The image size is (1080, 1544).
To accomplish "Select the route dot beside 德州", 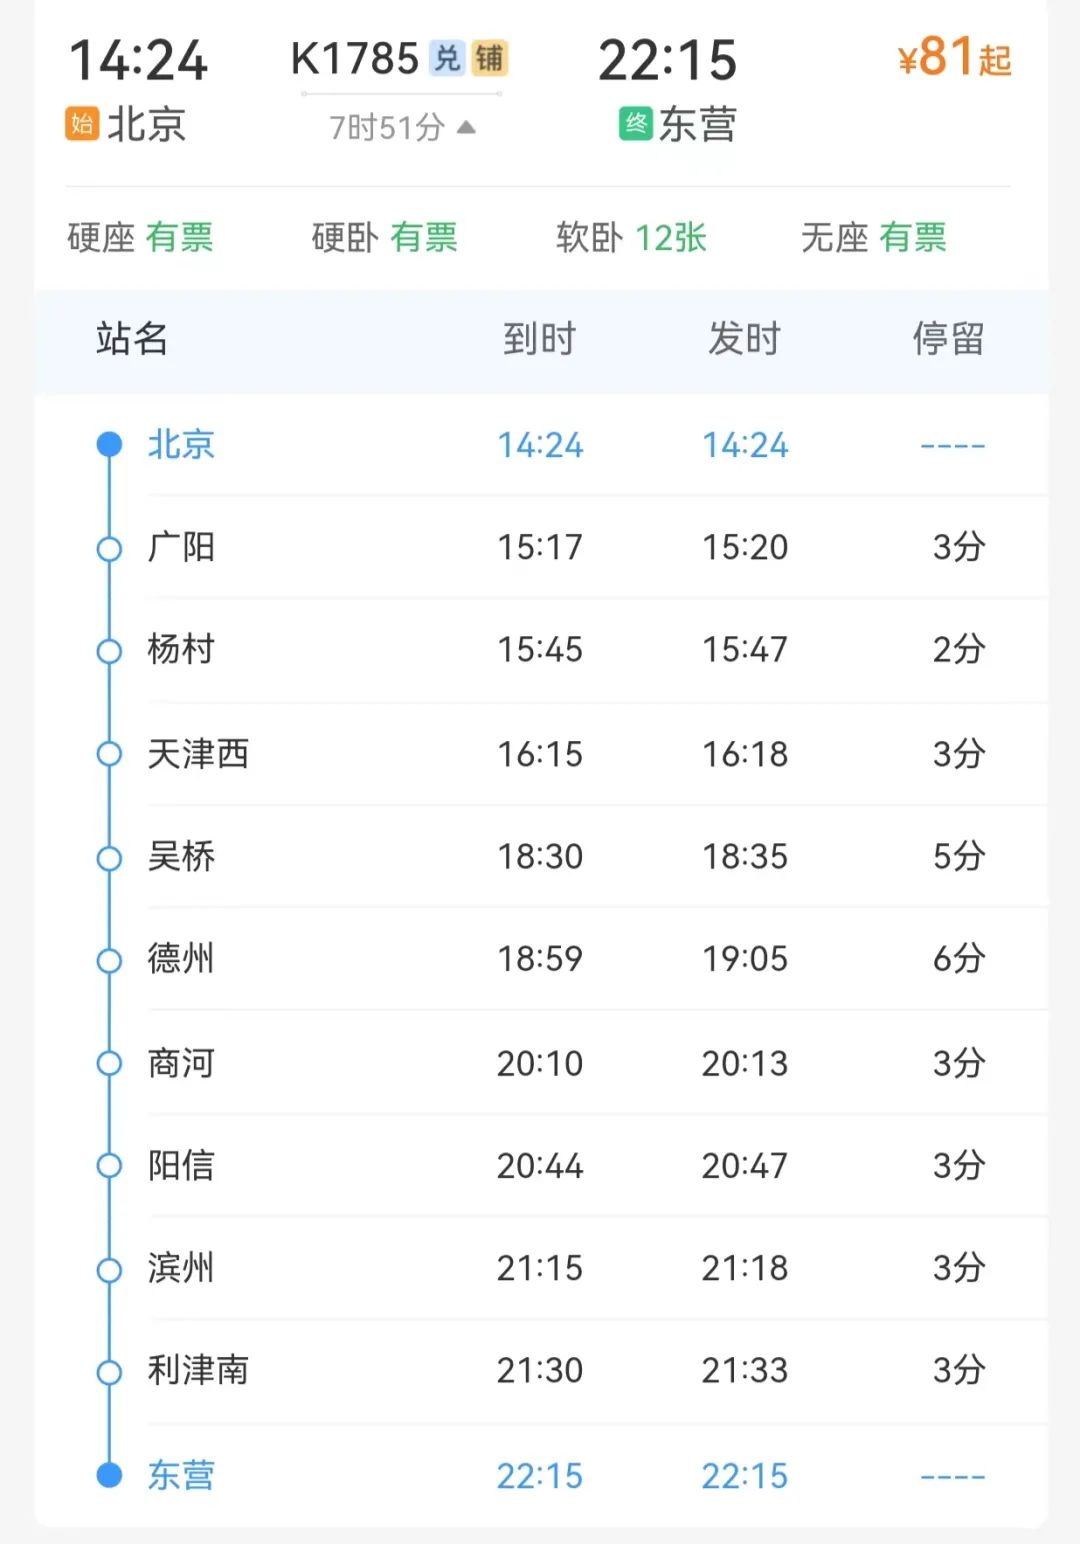I will coord(109,960).
